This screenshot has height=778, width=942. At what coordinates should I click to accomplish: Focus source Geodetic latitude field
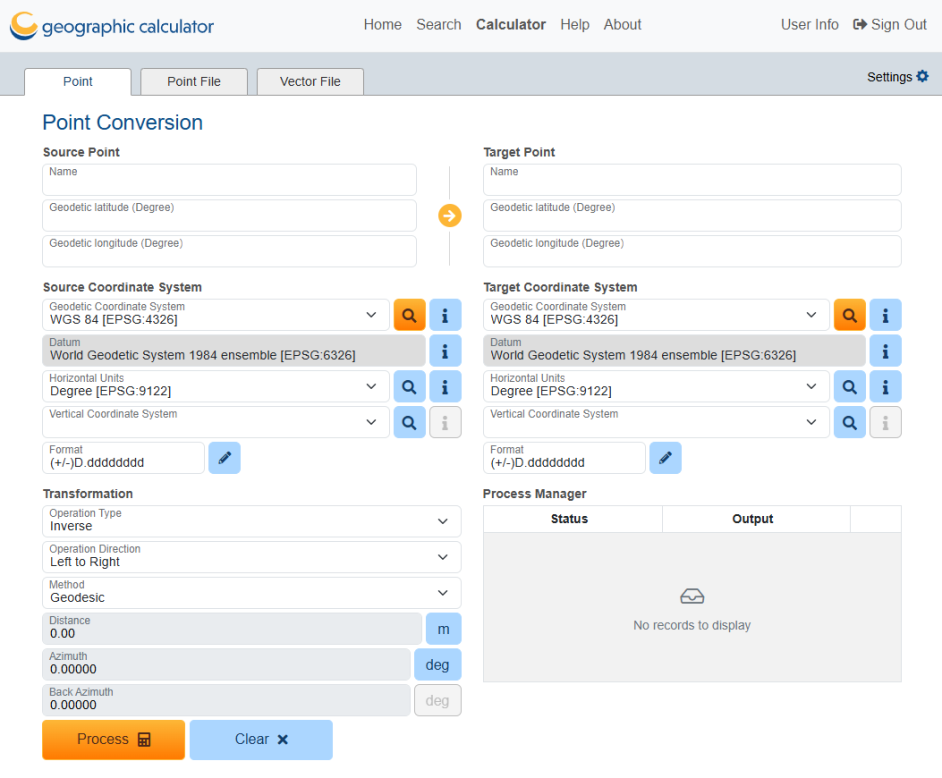point(229,215)
